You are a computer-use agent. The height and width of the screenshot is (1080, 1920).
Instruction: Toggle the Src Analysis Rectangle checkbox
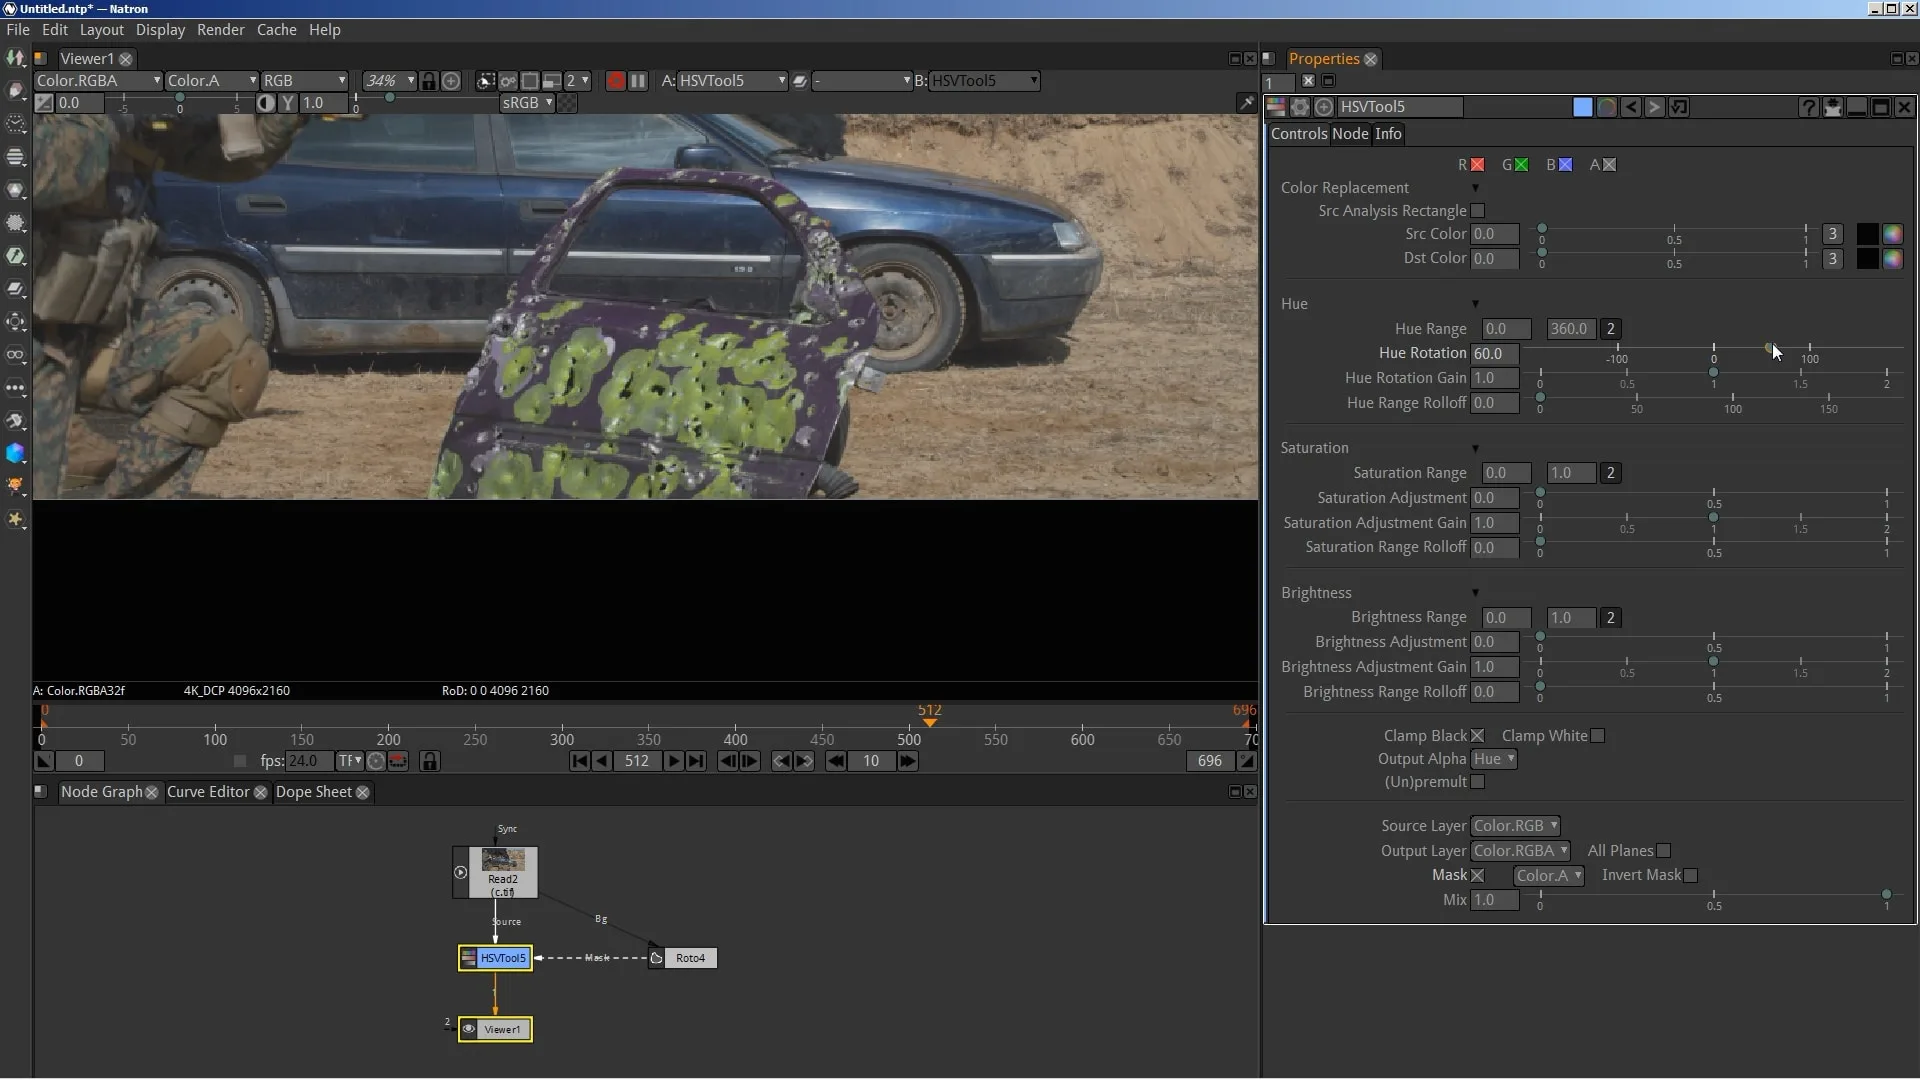point(1477,210)
